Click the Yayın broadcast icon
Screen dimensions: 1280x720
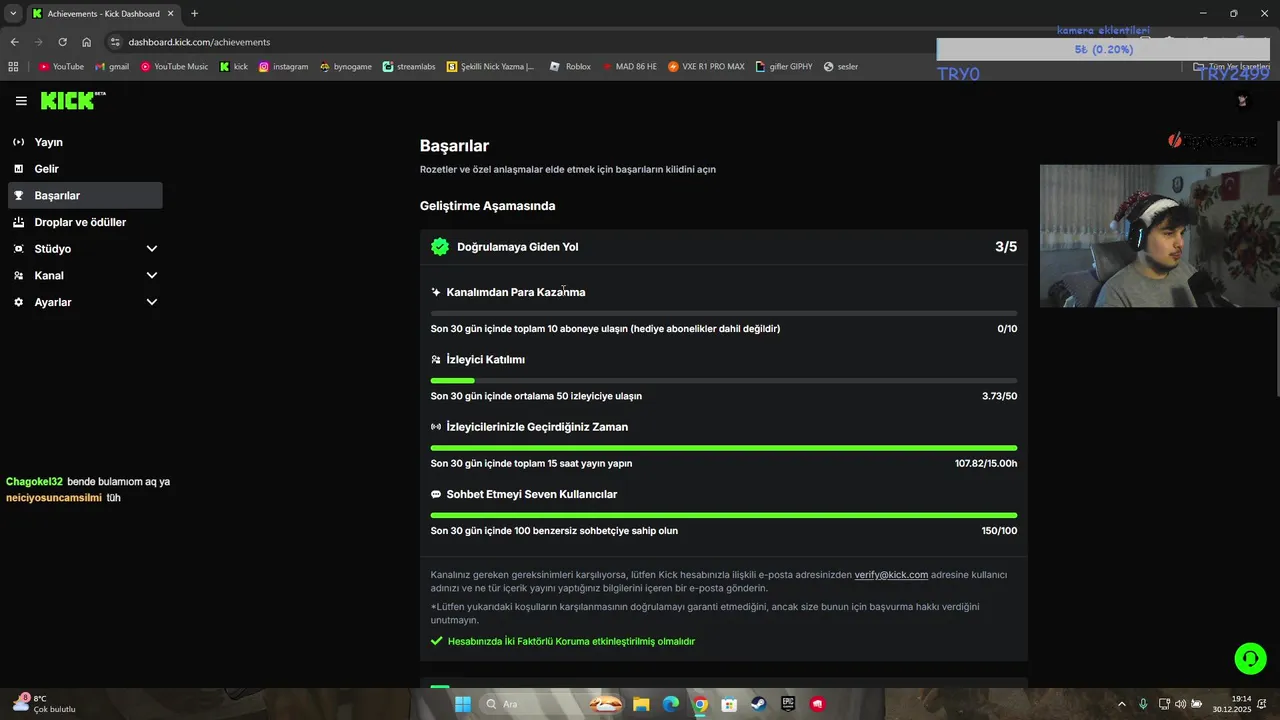click(x=19, y=142)
